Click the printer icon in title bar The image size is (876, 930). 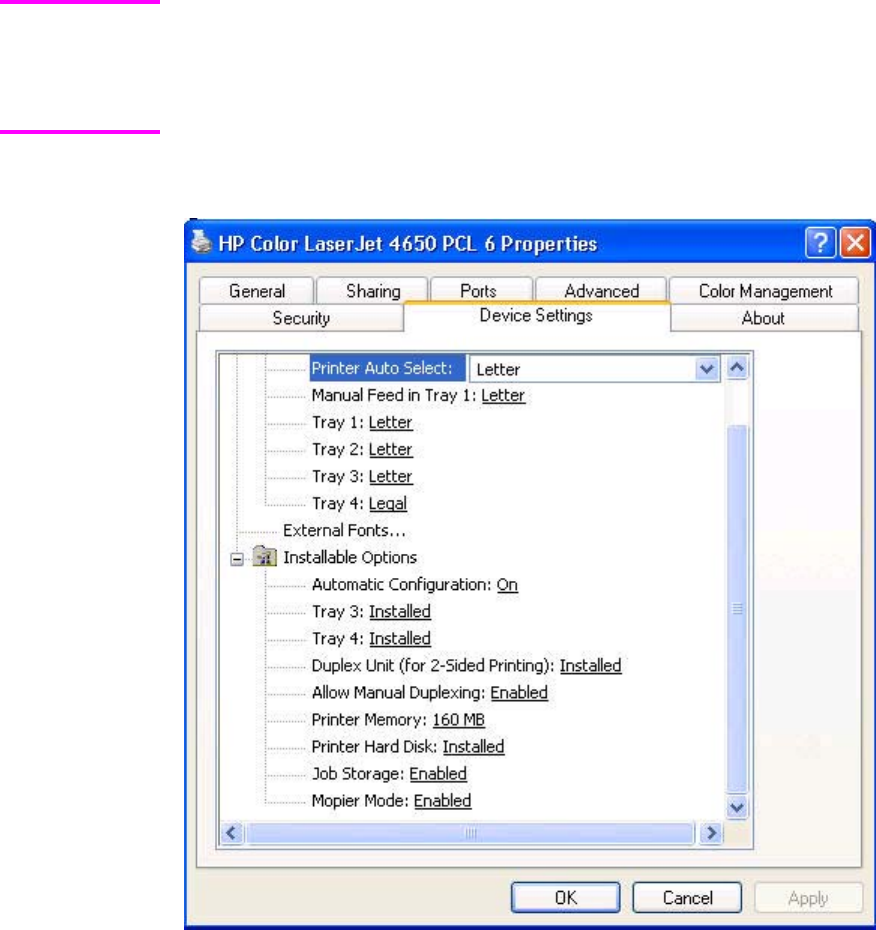202,242
